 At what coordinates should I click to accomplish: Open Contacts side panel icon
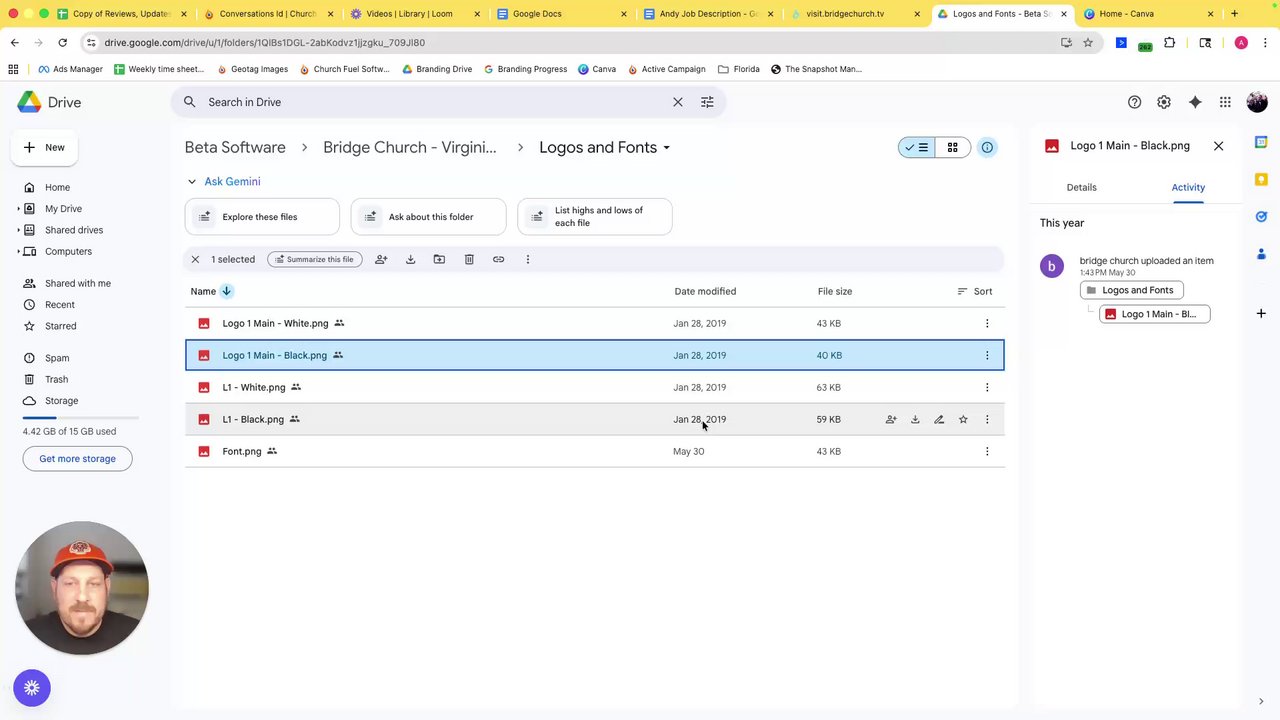coord(1261,253)
